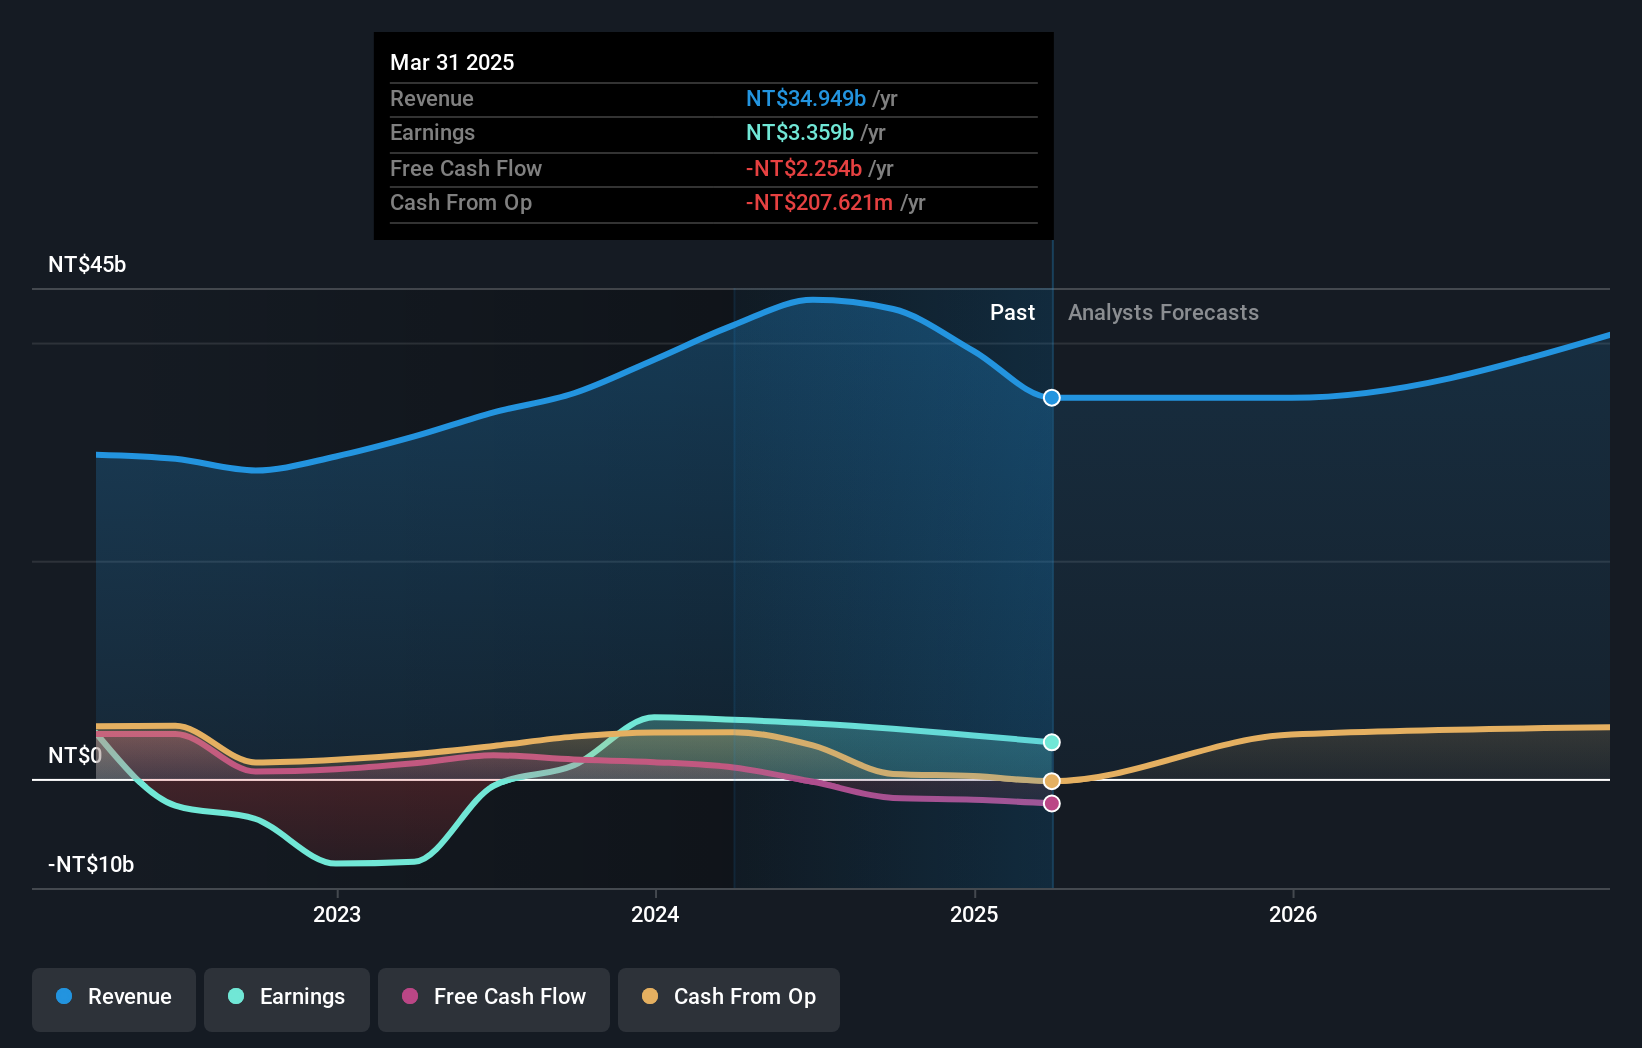The width and height of the screenshot is (1642, 1048).
Task: Toggle the Revenue legend button
Action: pyautogui.click(x=114, y=999)
